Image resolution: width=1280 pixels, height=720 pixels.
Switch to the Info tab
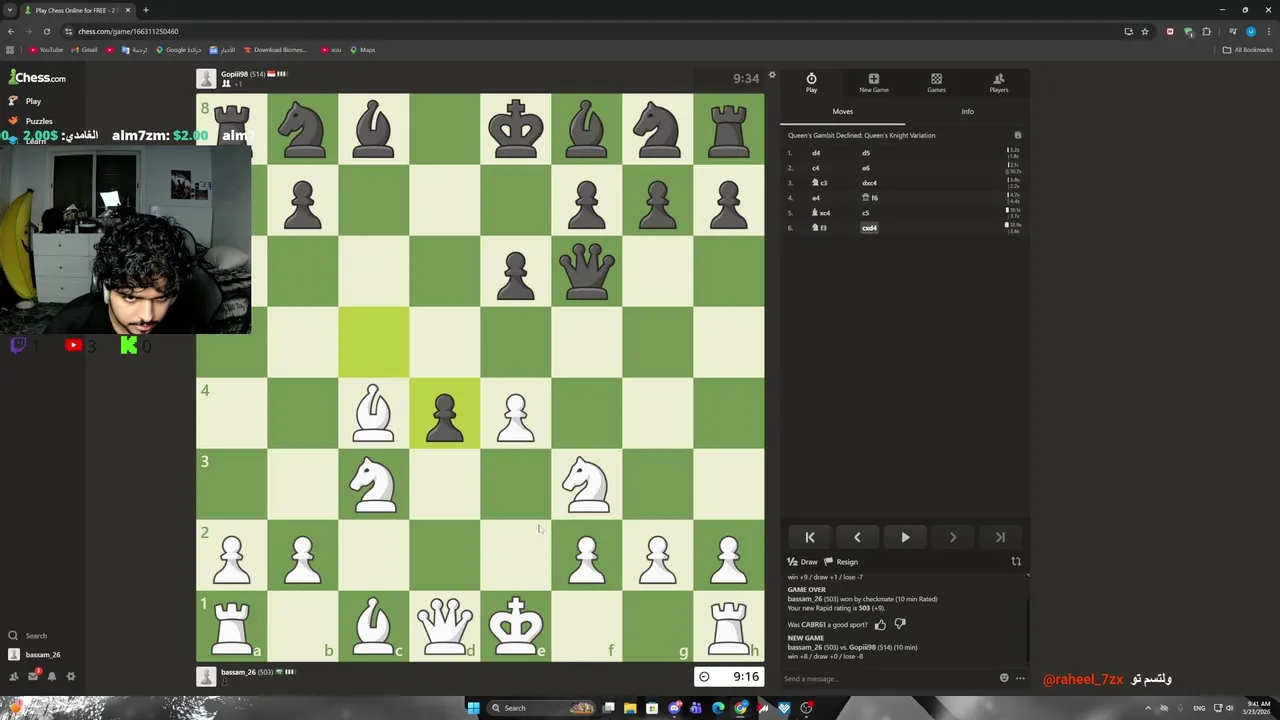click(x=967, y=111)
